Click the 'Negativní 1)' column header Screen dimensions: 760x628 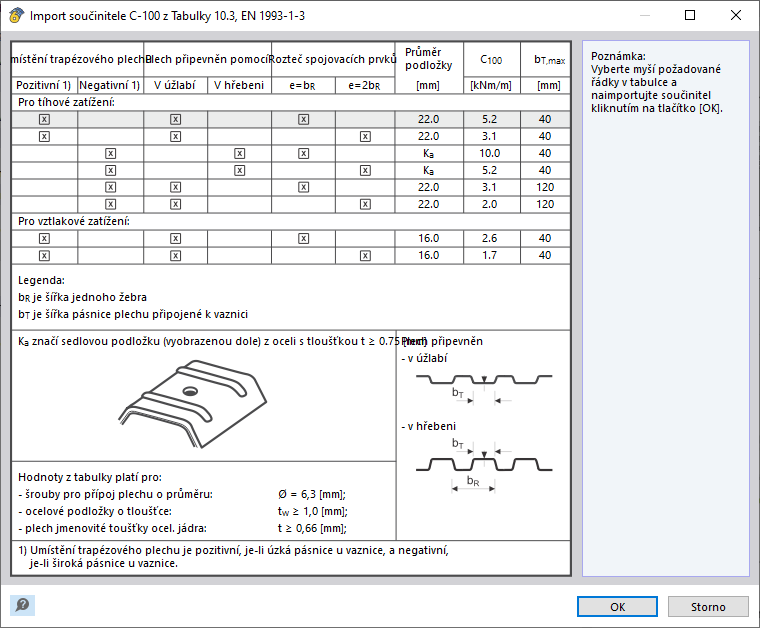[x=110, y=85]
